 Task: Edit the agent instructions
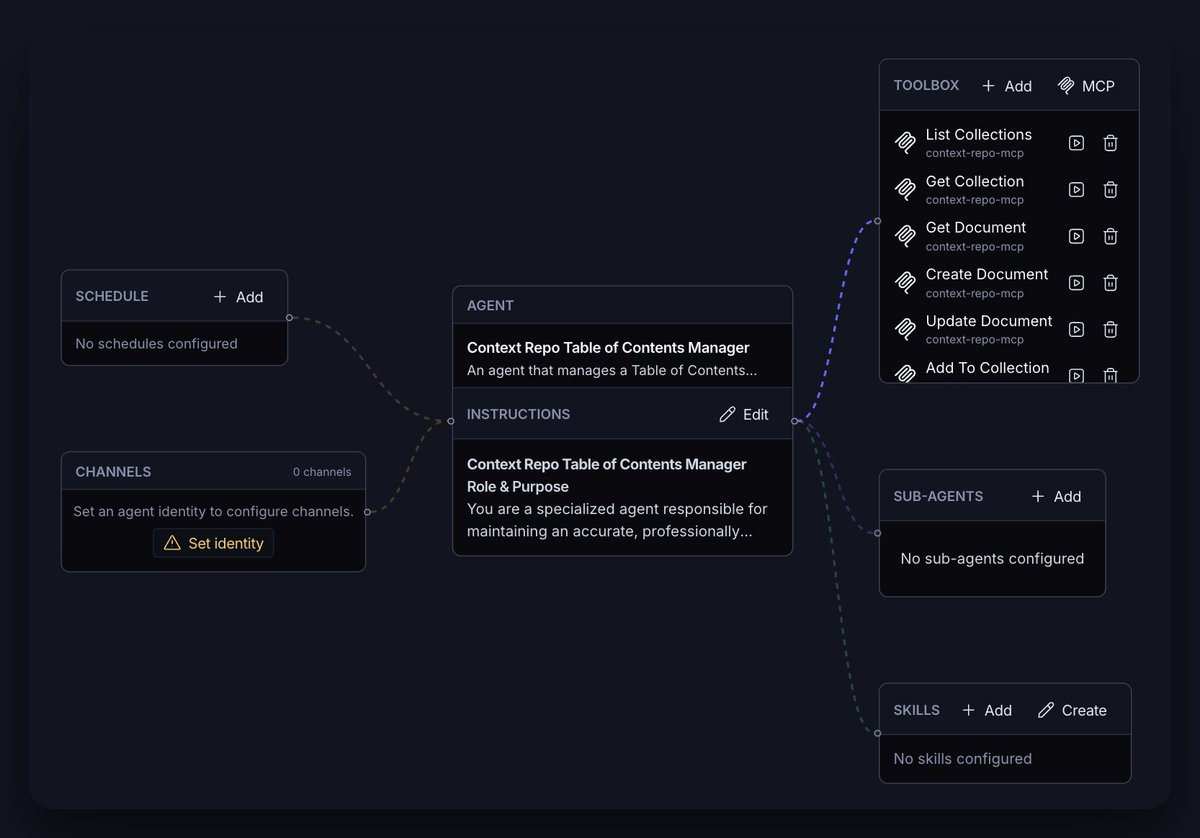click(744, 414)
